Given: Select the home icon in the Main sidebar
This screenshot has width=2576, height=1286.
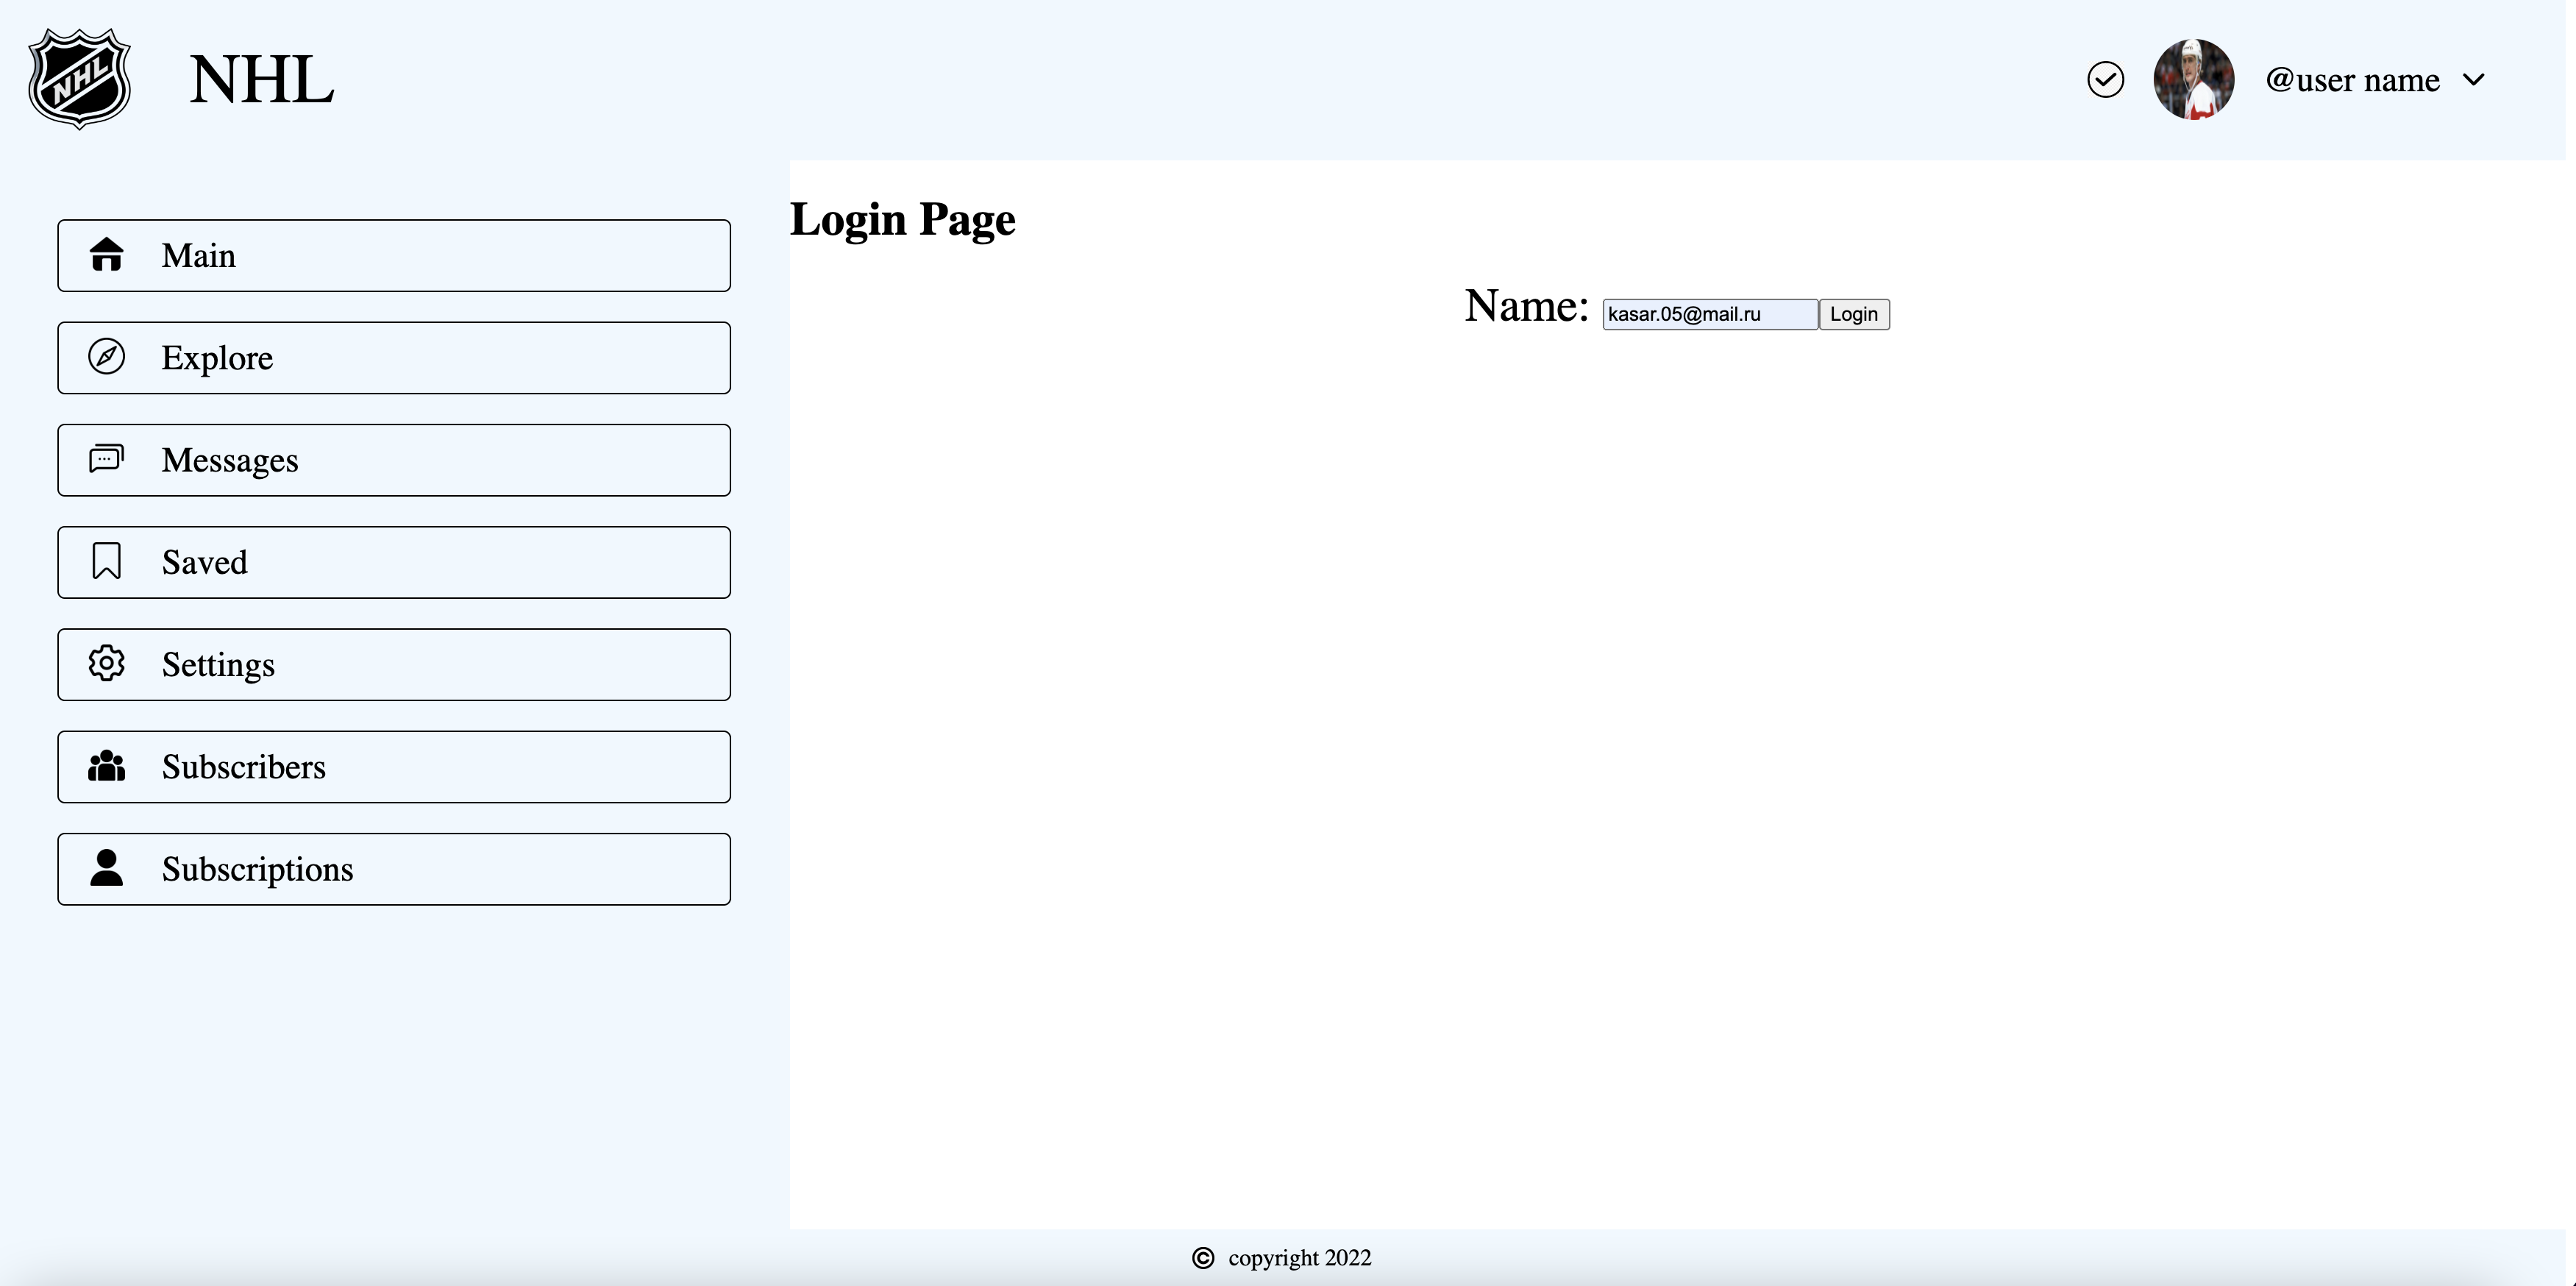Looking at the screenshot, I should 106,255.
